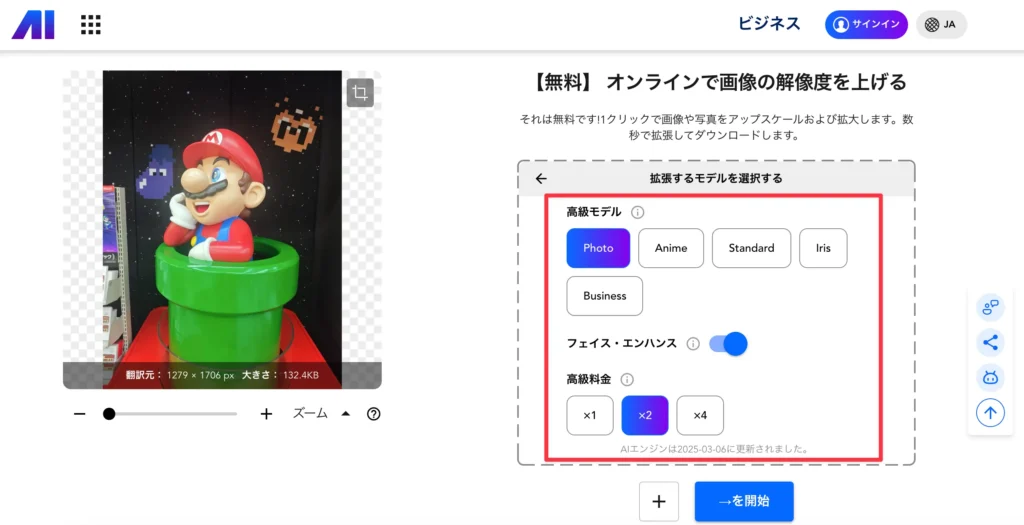
Task: Click the zoom help question mark icon
Action: [374, 414]
